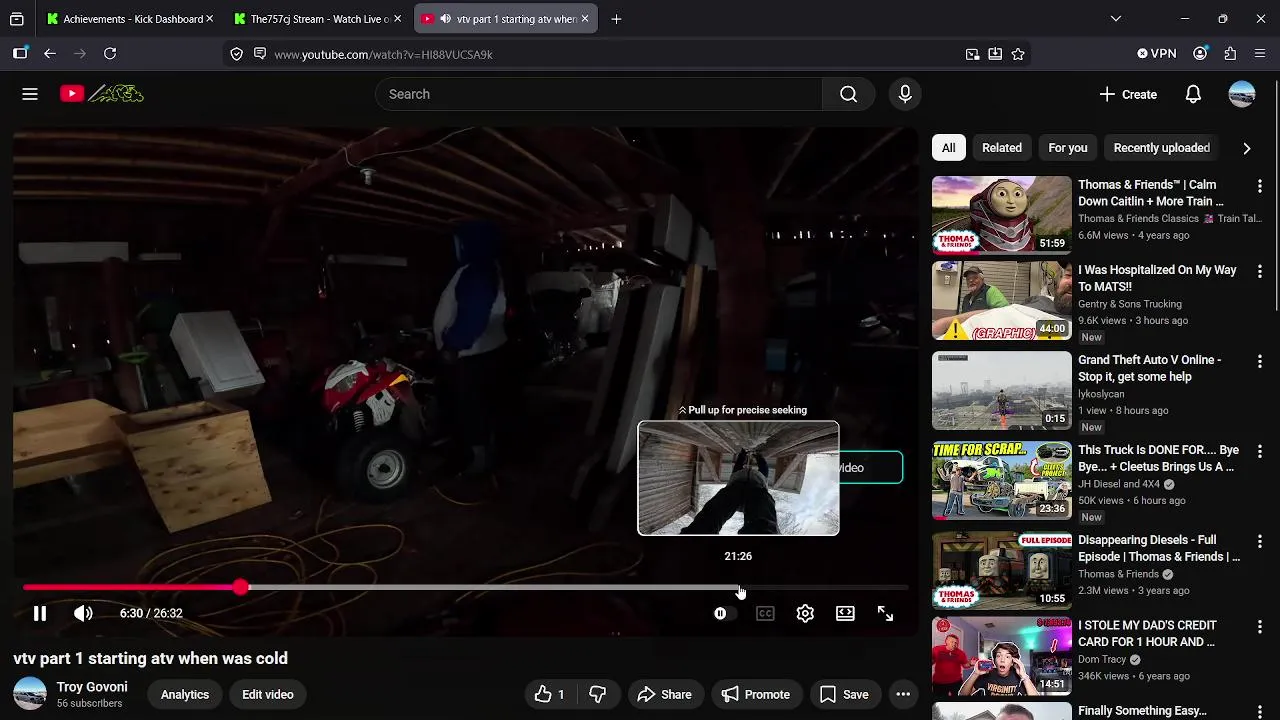This screenshot has height=720, width=1280.
Task: Open 'I Was Hospitalized On My Way To MATS' video
Action: point(1157,278)
